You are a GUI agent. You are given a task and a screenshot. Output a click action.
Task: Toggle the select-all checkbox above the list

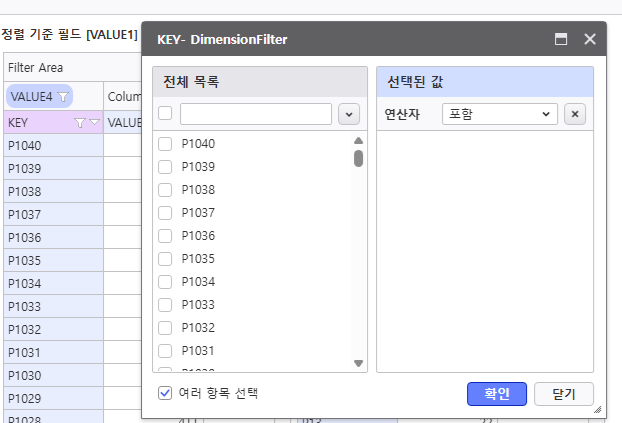tap(165, 114)
